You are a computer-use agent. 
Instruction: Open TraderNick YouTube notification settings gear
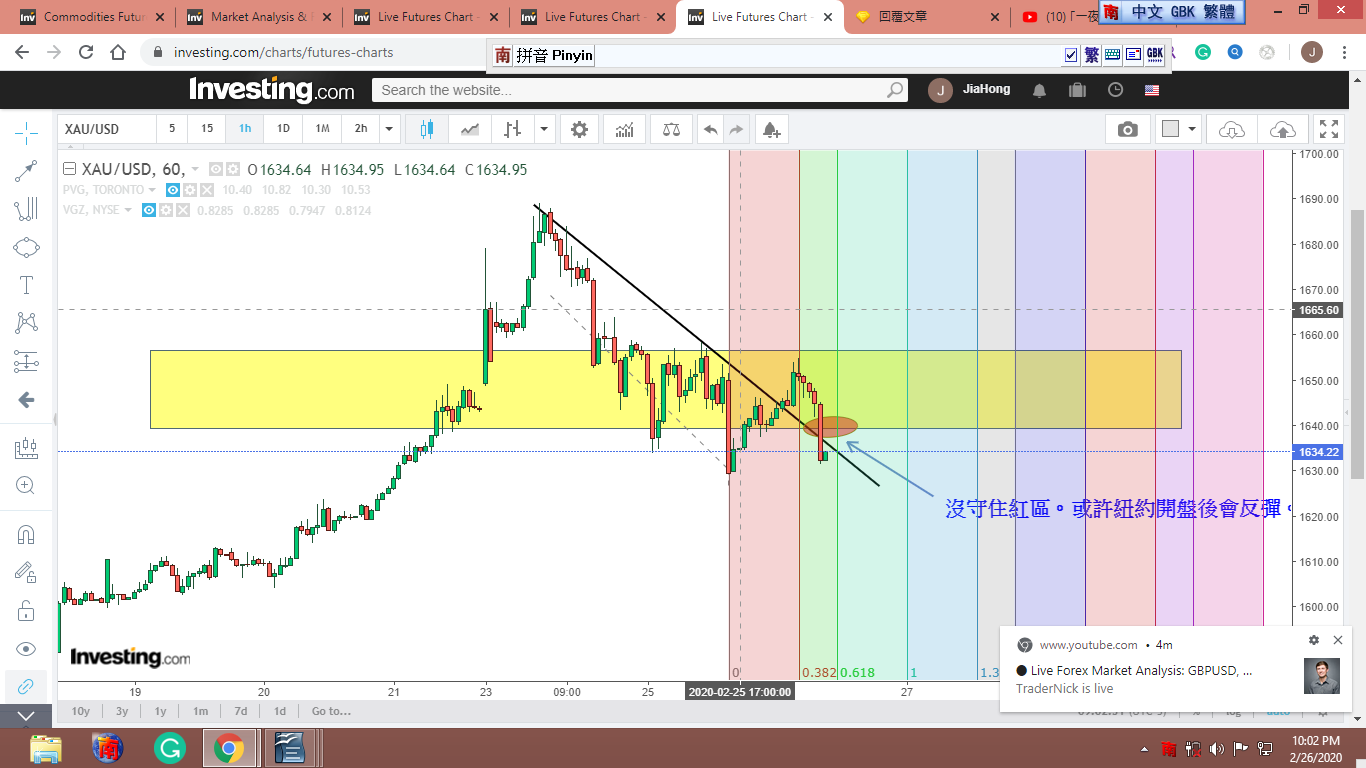(x=1314, y=640)
